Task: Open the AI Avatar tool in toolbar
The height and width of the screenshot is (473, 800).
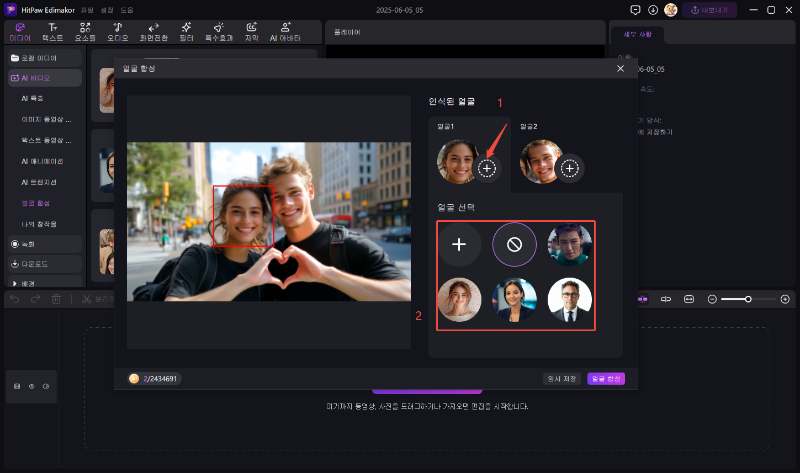Action: coord(286,31)
